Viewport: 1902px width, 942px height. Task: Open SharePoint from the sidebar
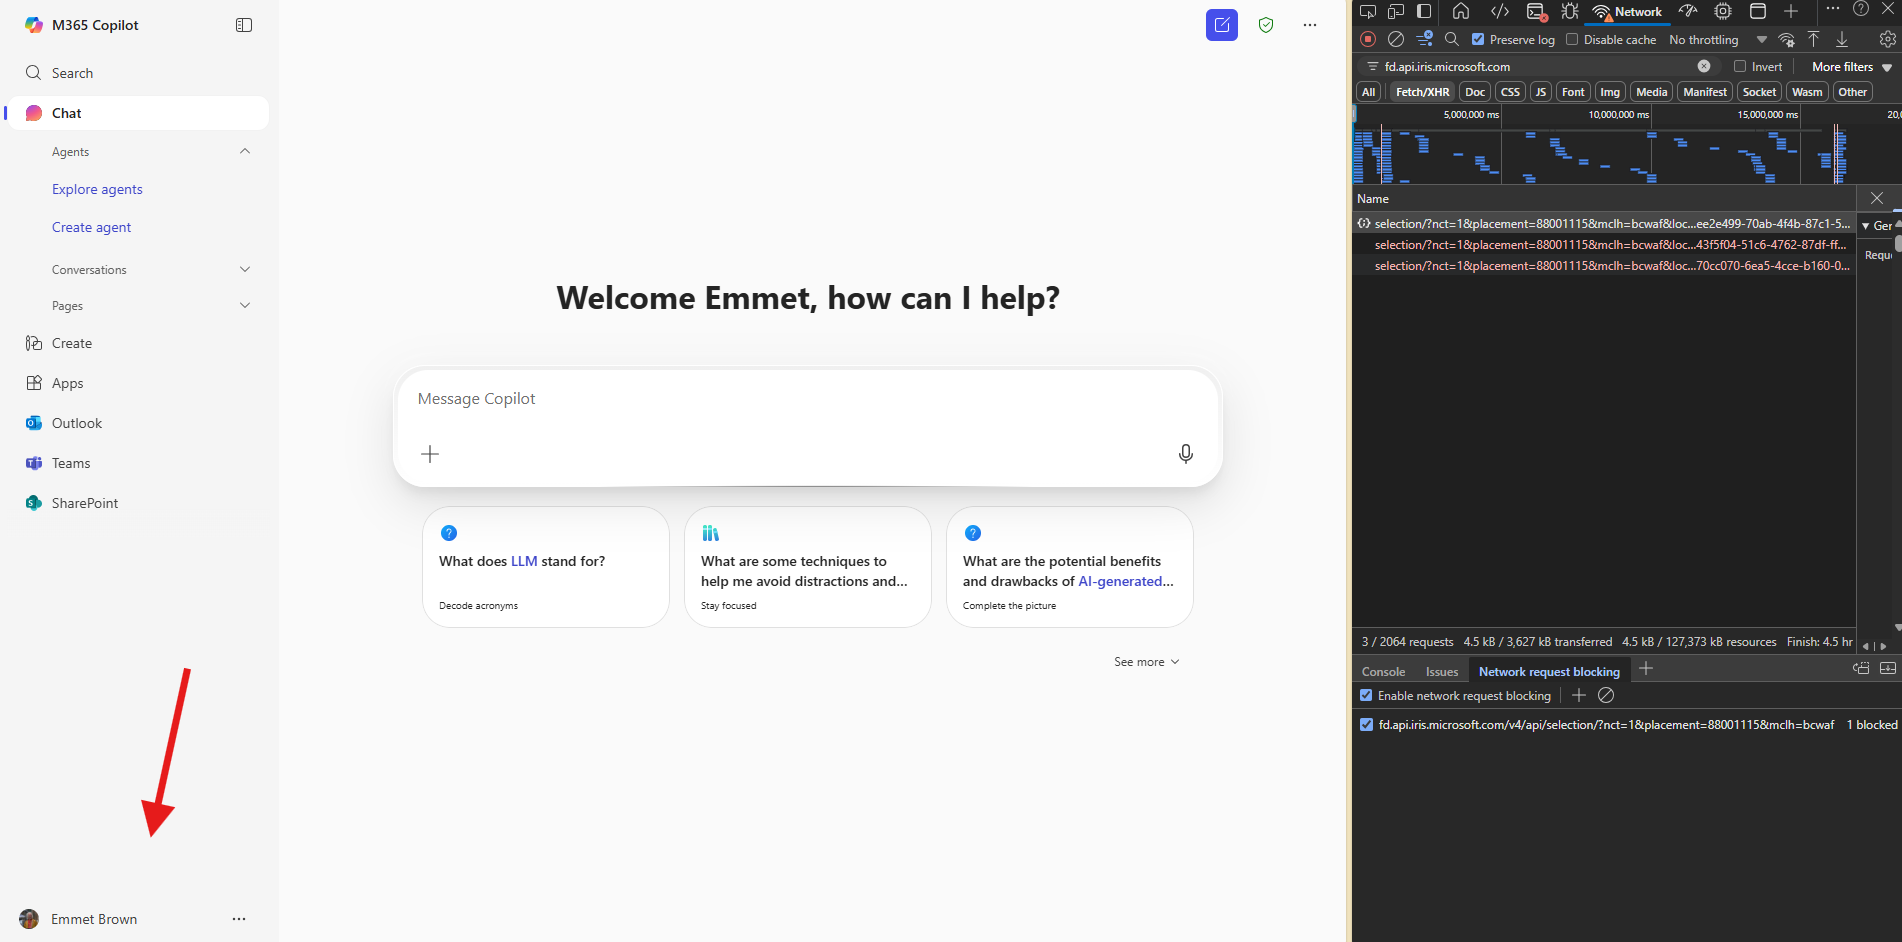coord(85,503)
